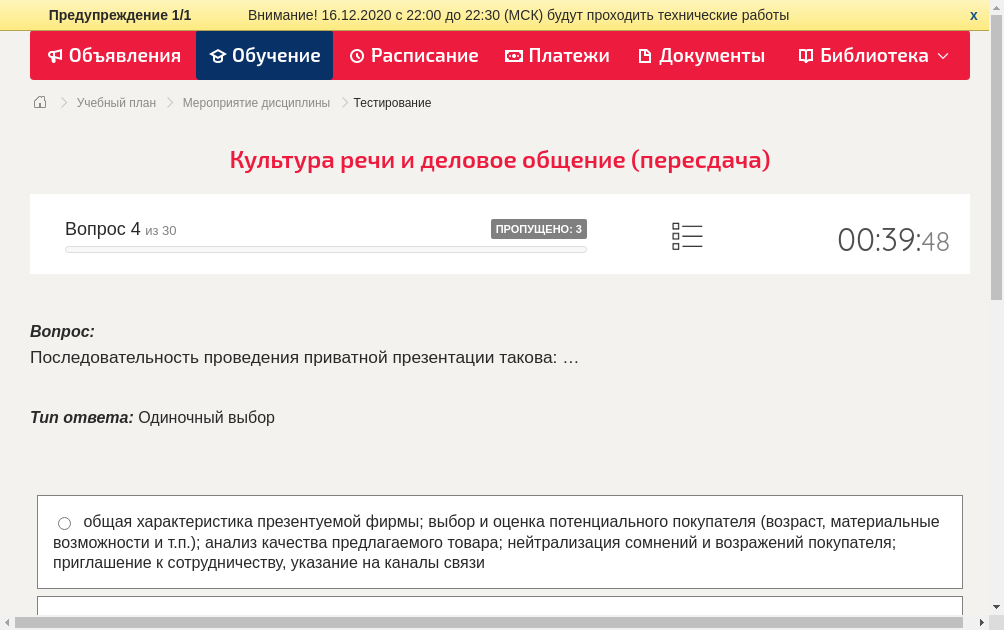Viewport: 1004px width, 630px height.
Task: Click the book icon beside Библиотека
Action: (805, 56)
